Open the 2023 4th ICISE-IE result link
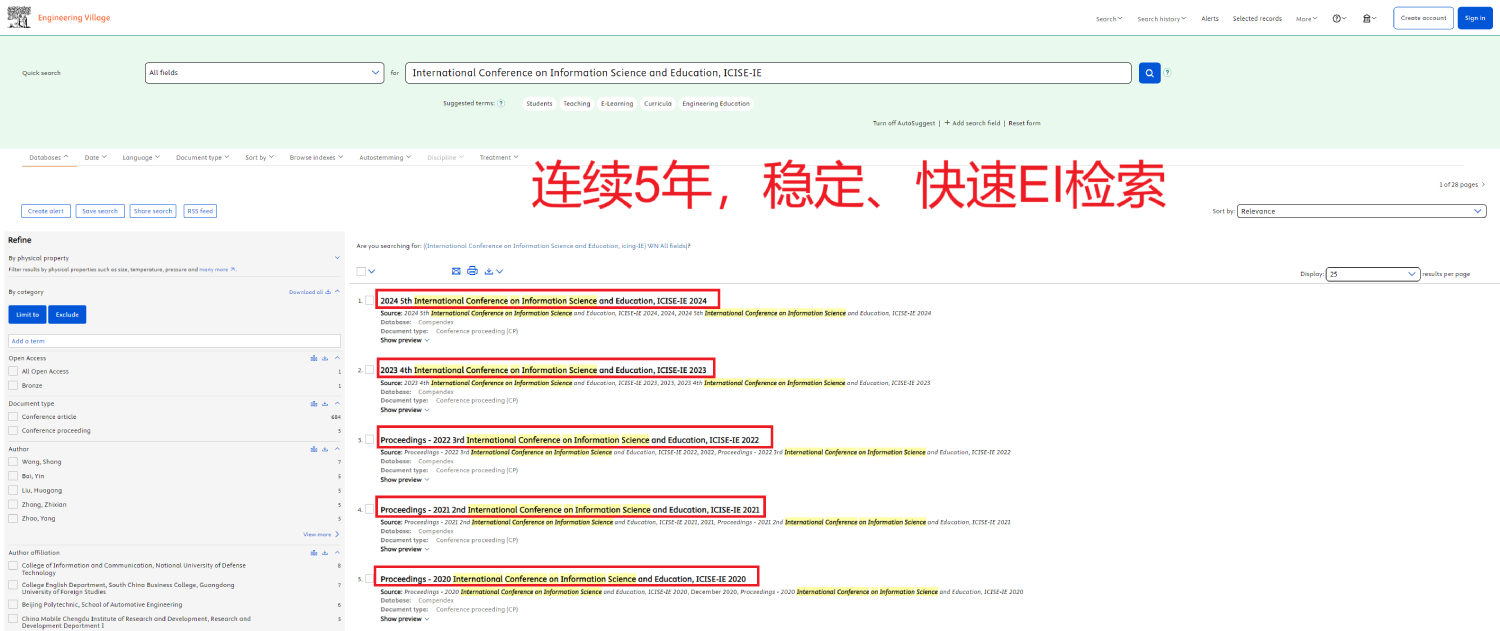Viewport: 1500px width, 631px height. (543, 370)
